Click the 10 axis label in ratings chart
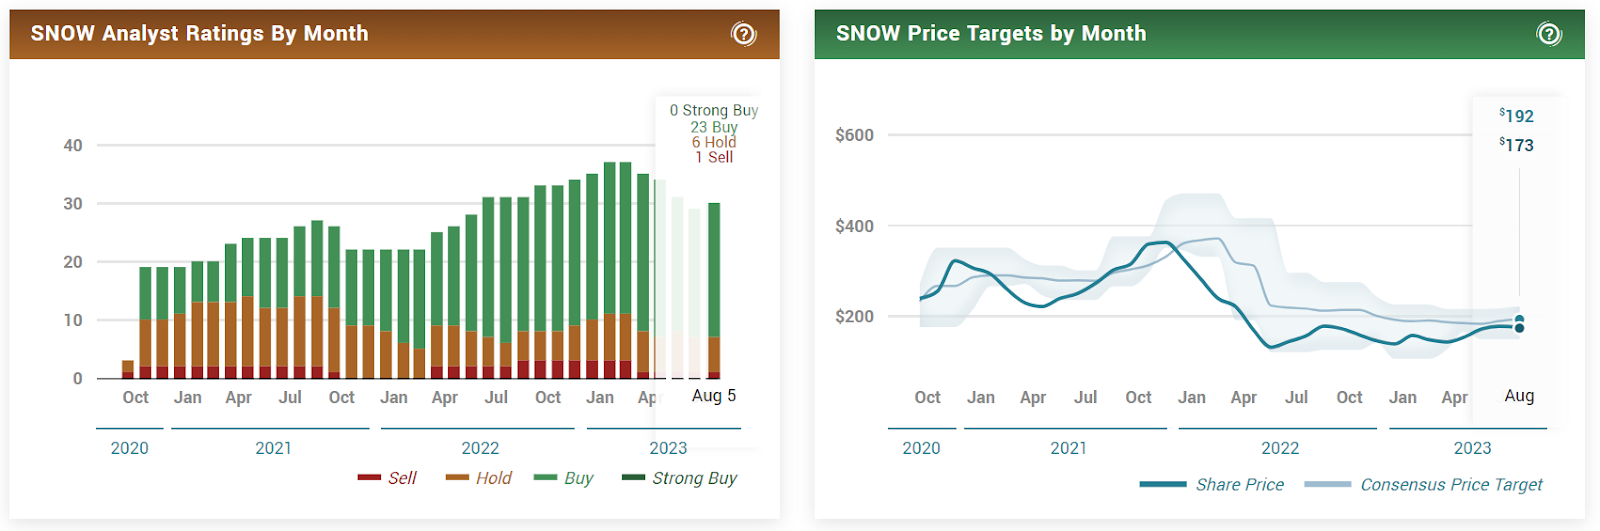Image resolution: width=1600 pixels, height=531 pixels. coord(73,320)
